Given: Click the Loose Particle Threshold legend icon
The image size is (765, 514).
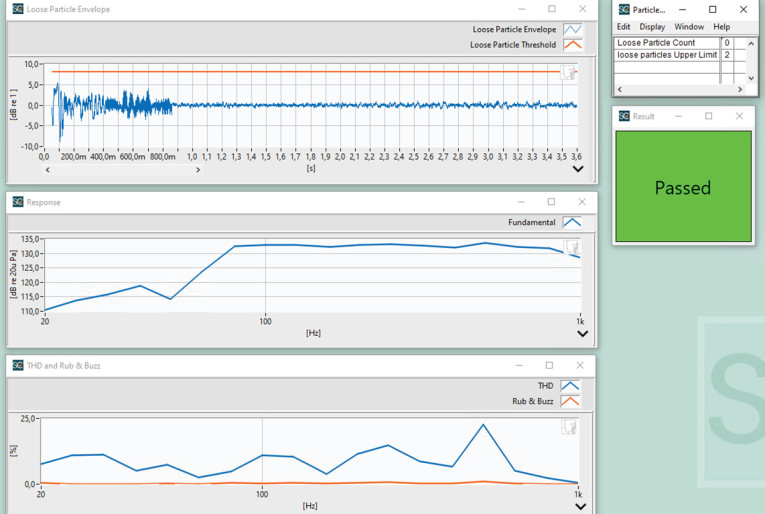Looking at the screenshot, I should point(572,45).
